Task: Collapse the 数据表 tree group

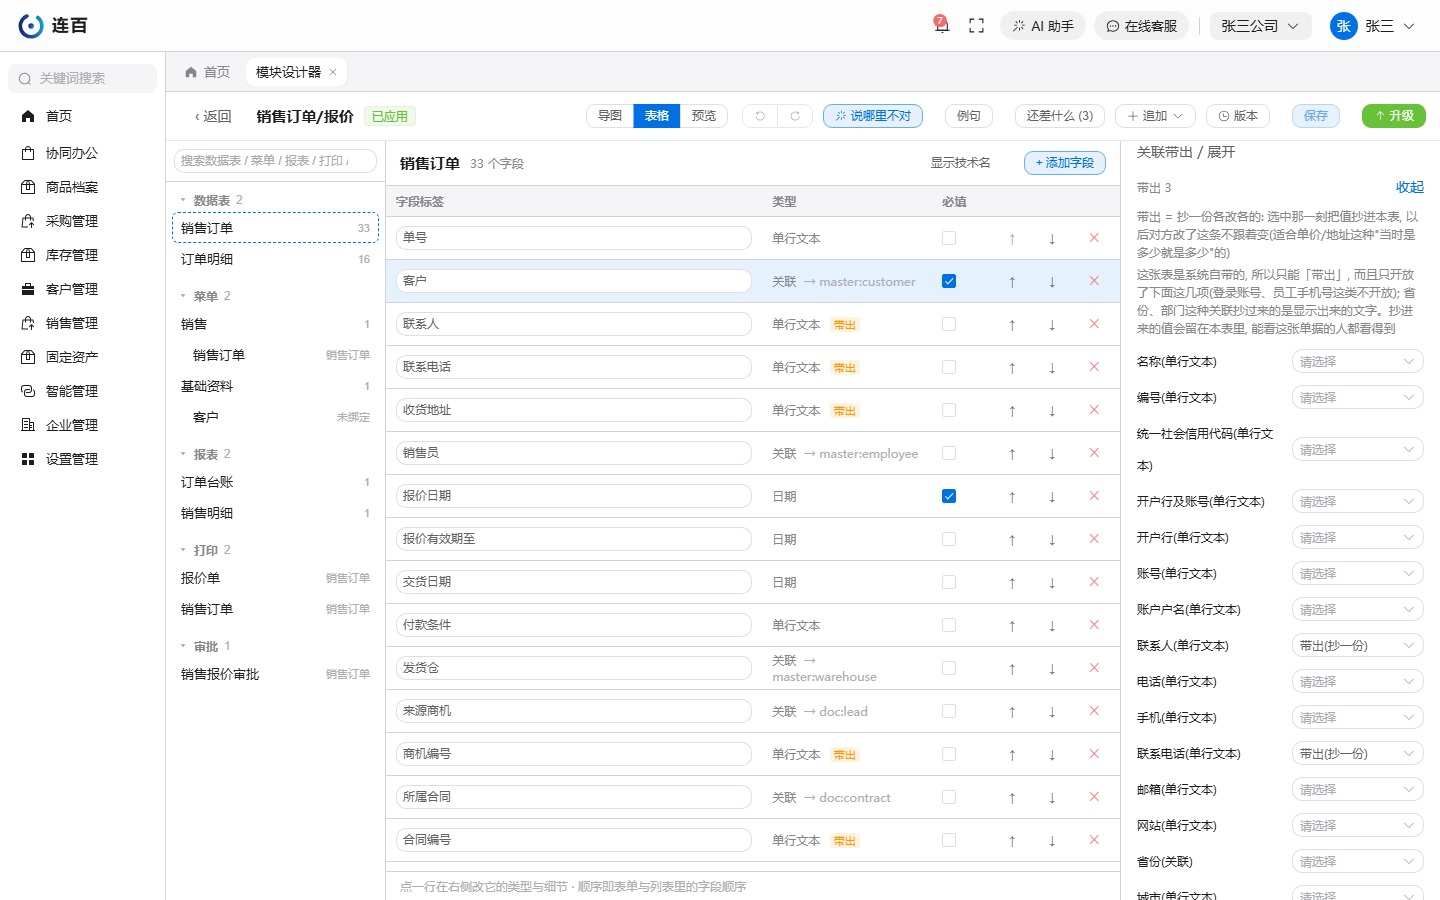Action: click(x=183, y=200)
